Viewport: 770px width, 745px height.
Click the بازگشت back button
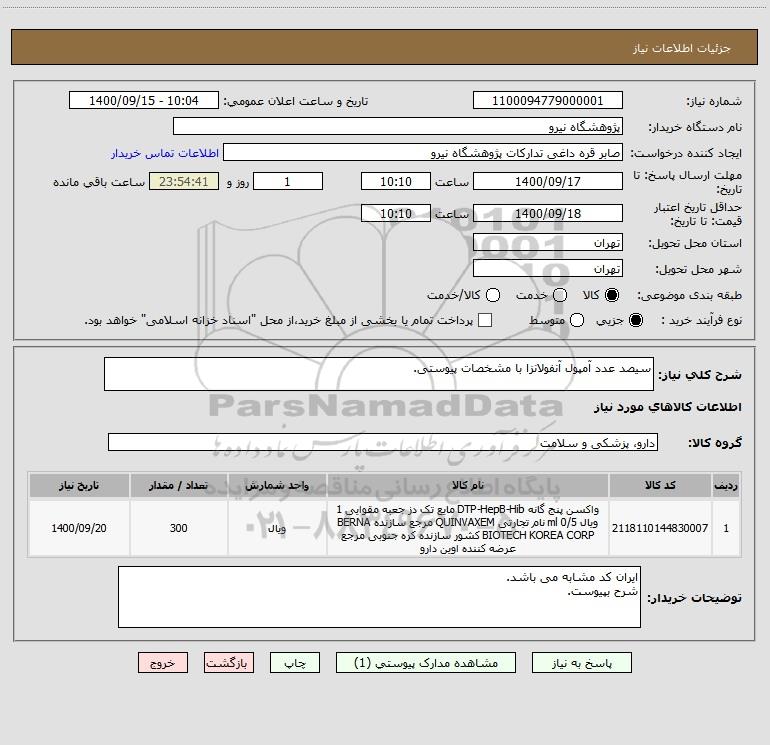pyautogui.click(x=229, y=663)
